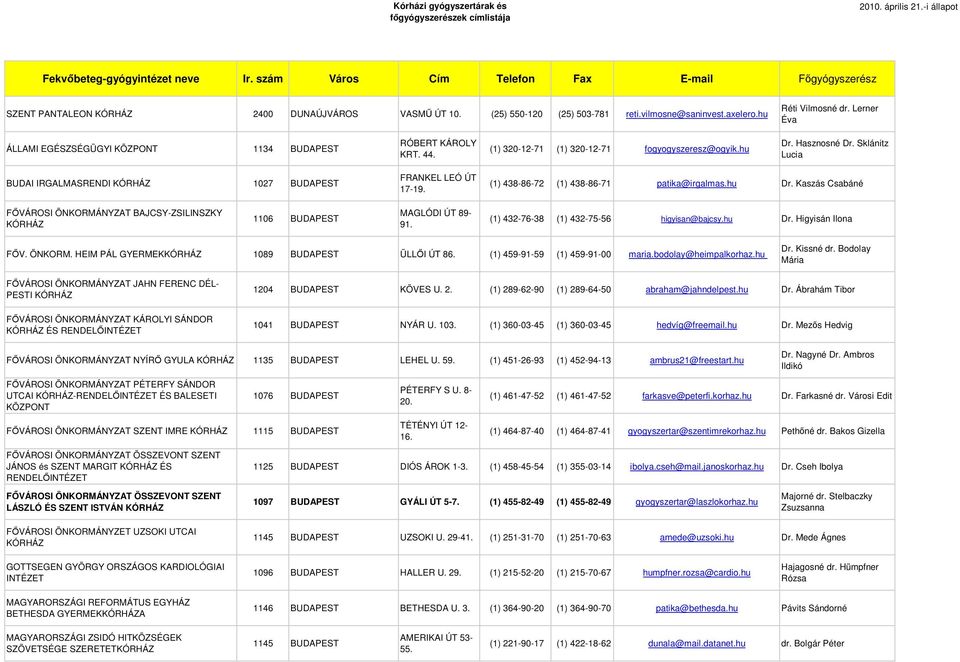This screenshot has height=662, width=960.
Task: Click the fogyogyszeresz@ogyik.hu email link
Action: [x=696, y=149]
